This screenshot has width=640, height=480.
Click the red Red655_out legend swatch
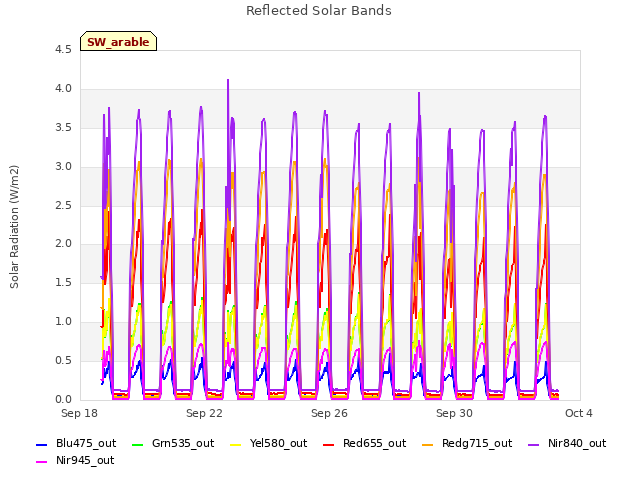329,444
